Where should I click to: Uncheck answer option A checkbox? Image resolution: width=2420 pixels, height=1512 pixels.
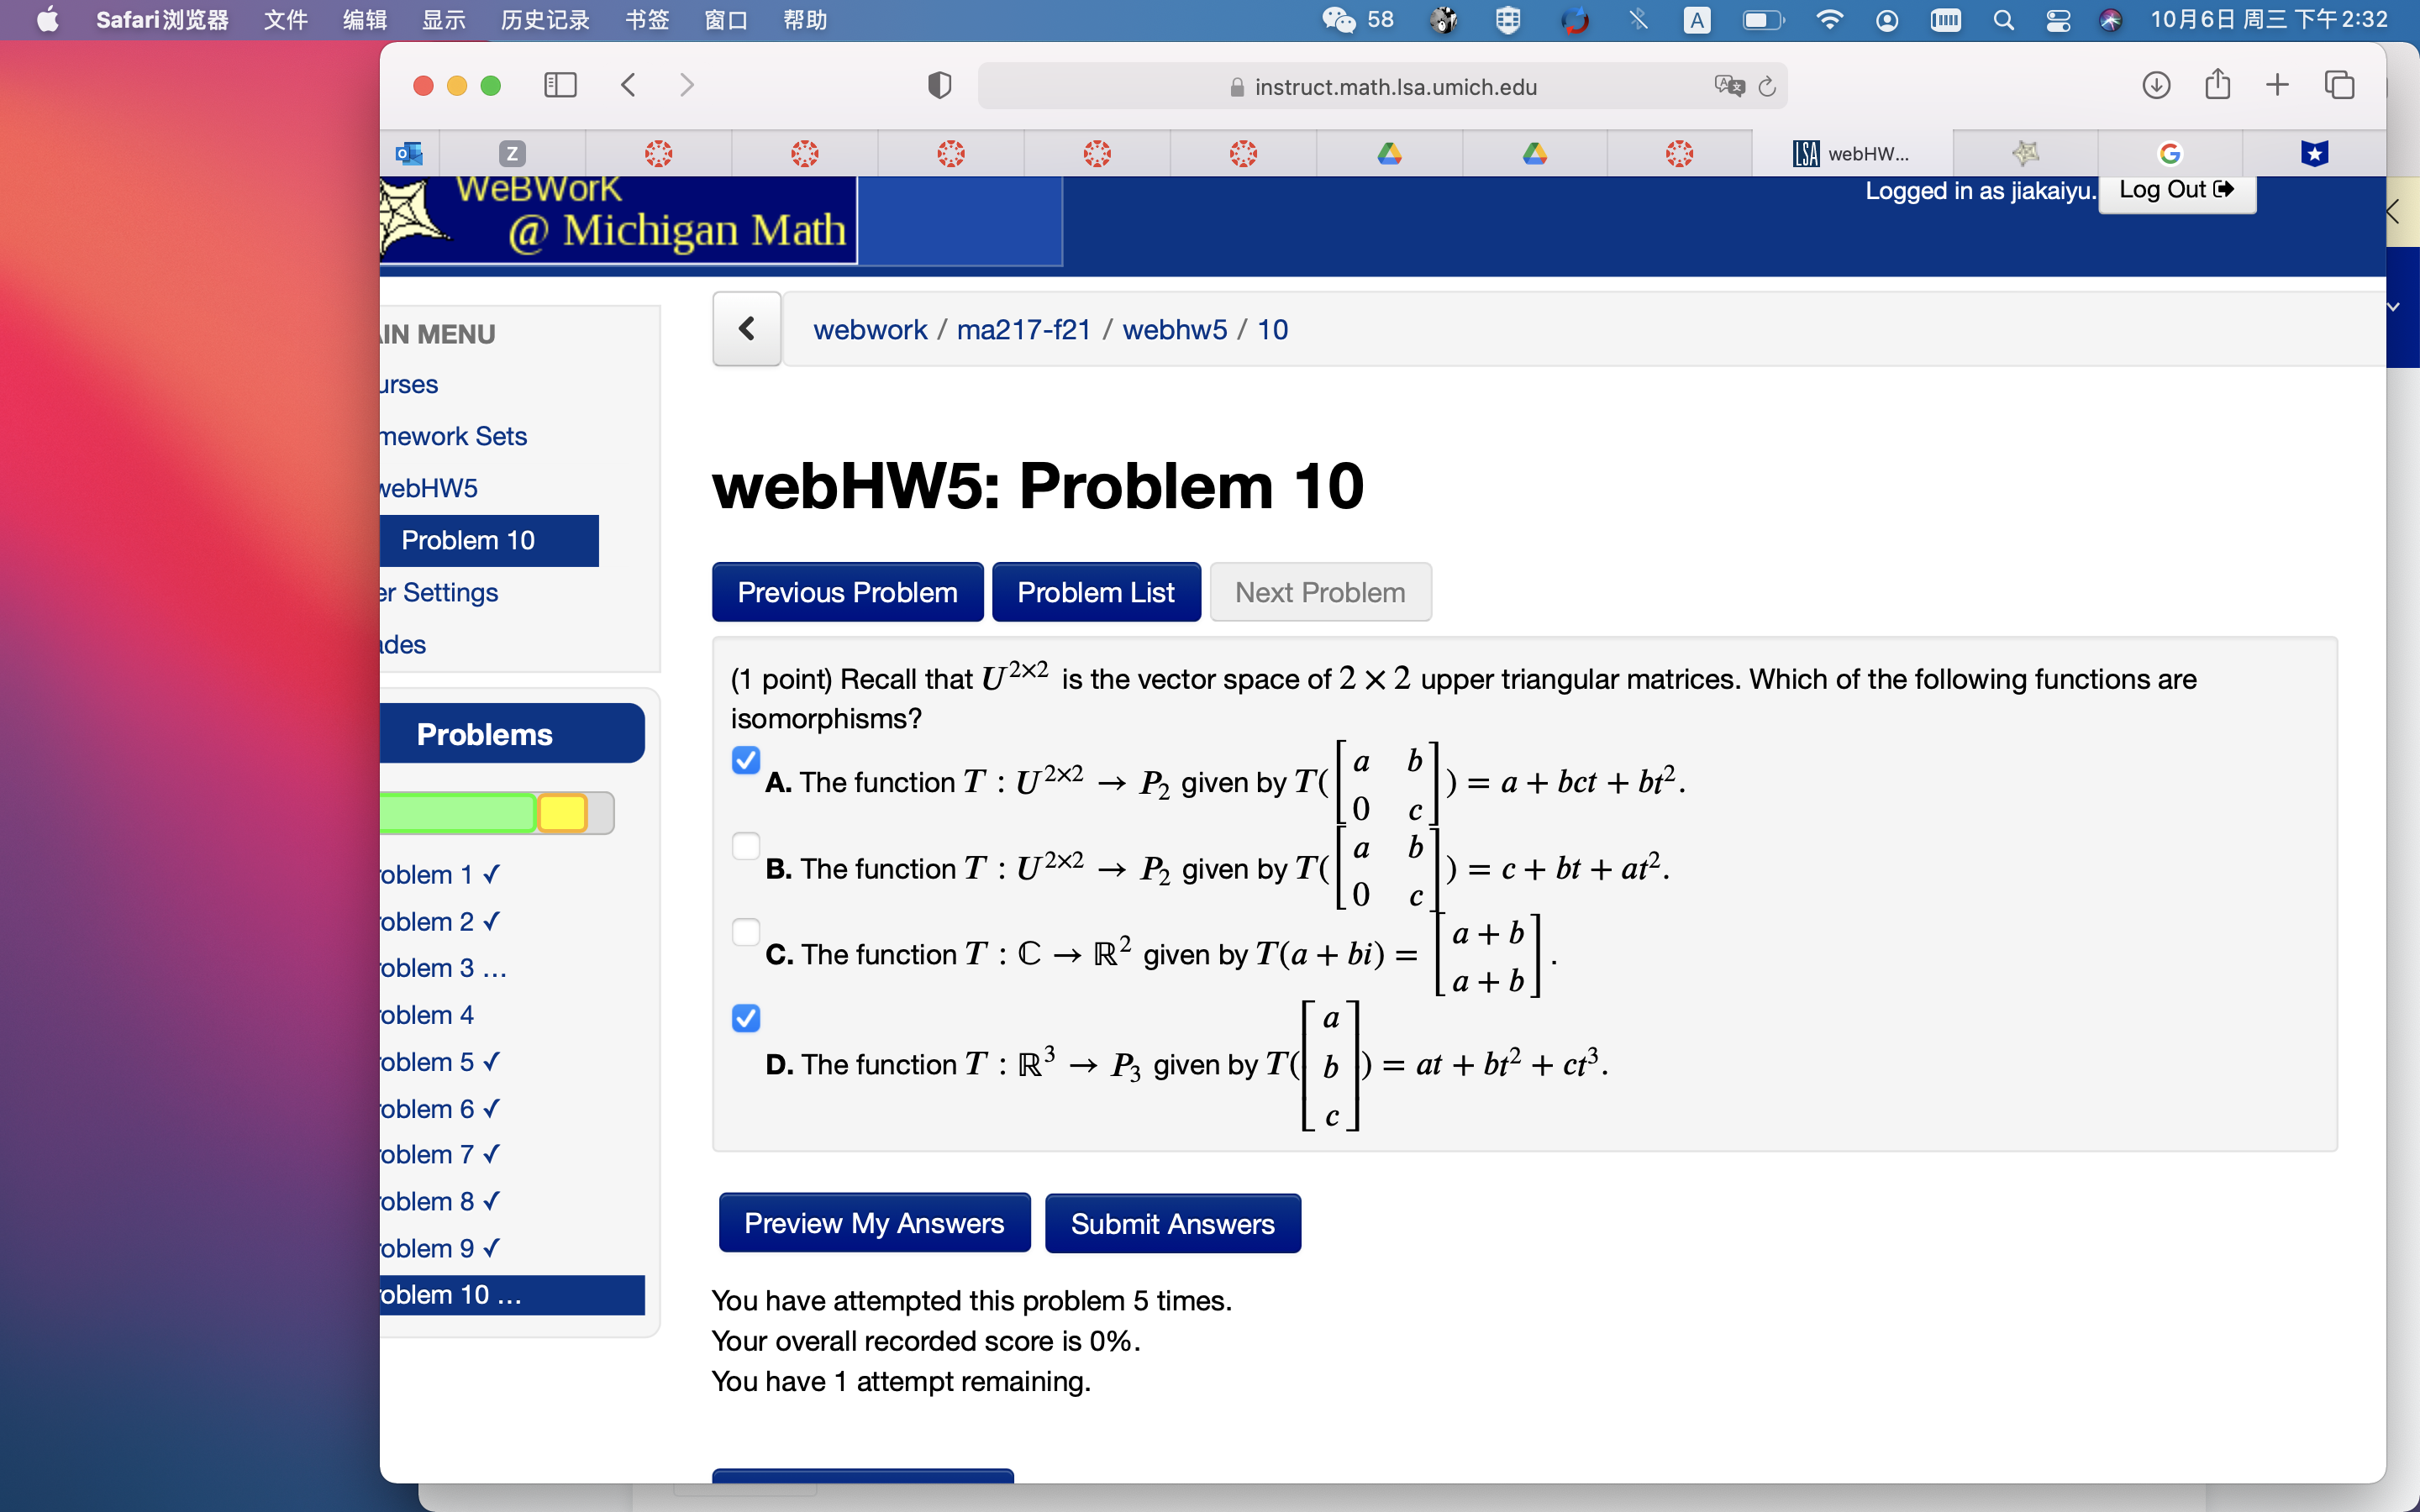point(746,761)
